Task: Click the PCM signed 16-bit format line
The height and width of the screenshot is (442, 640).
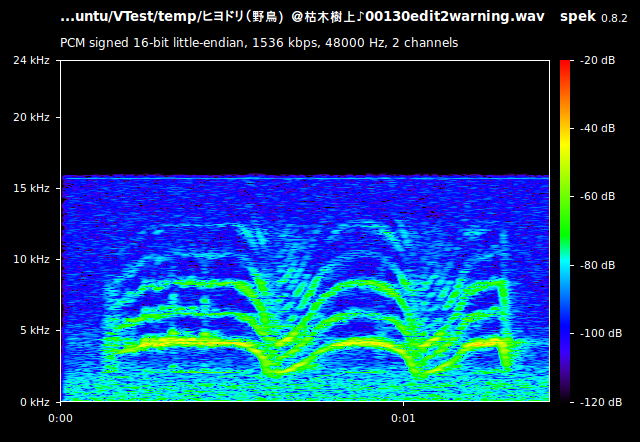Action: pyautogui.click(x=259, y=43)
